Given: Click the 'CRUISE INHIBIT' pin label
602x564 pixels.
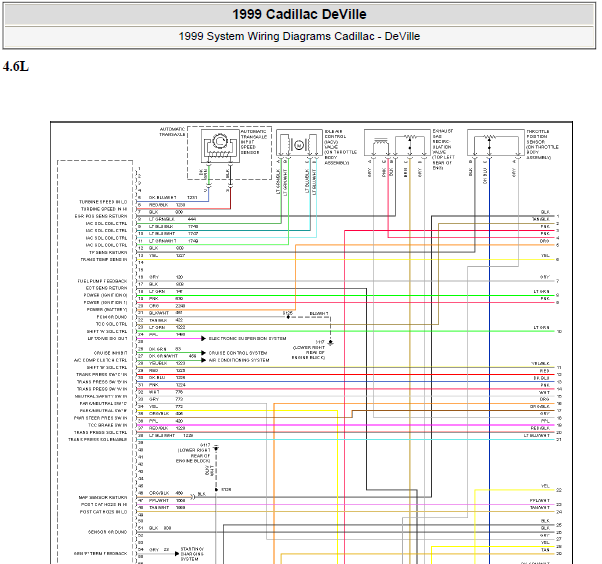Looking at the screenshot, I should [110, 353].
